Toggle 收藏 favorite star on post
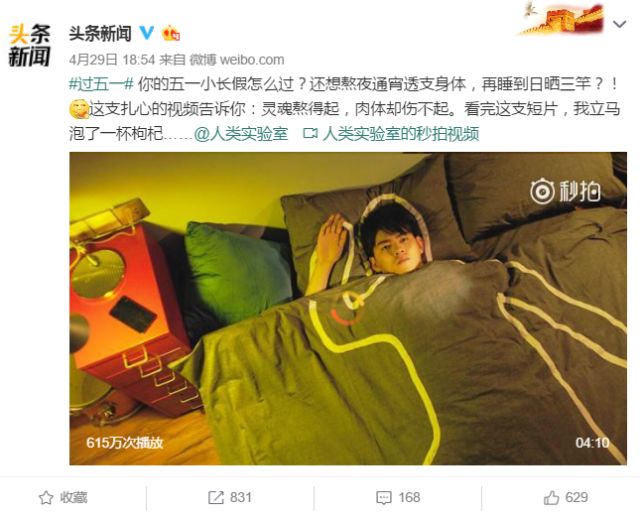This screenshot has width=640, height=518. 63,497
